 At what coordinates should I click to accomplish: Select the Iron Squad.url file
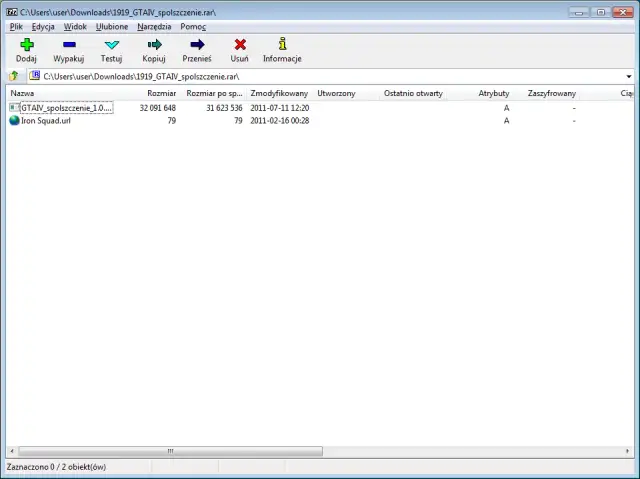(46, 120)
